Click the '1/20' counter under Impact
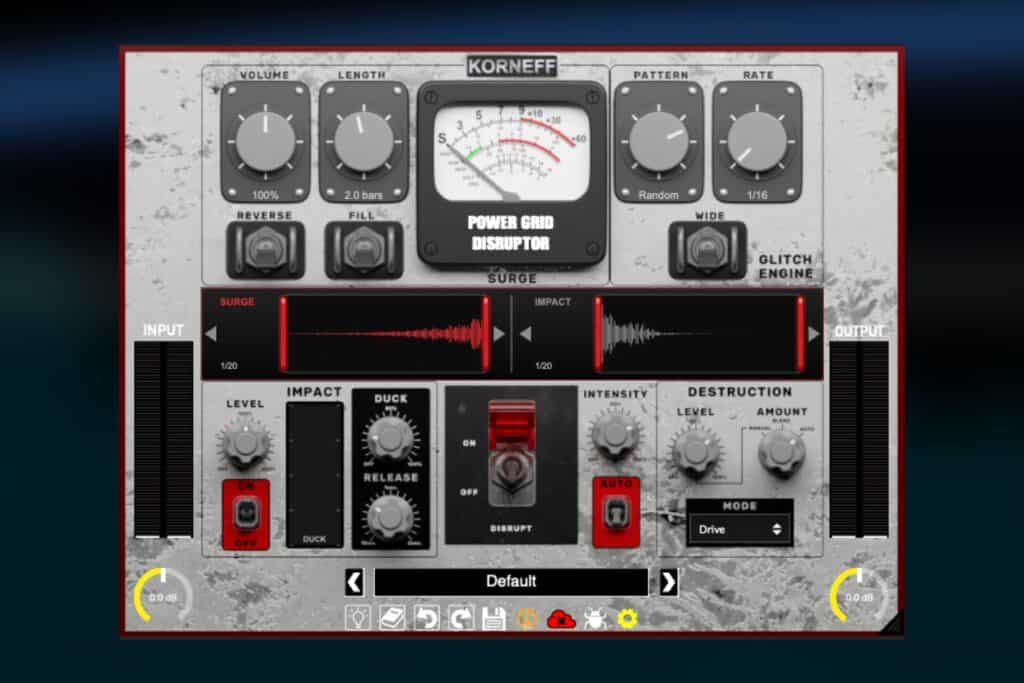 coord(543,366)
